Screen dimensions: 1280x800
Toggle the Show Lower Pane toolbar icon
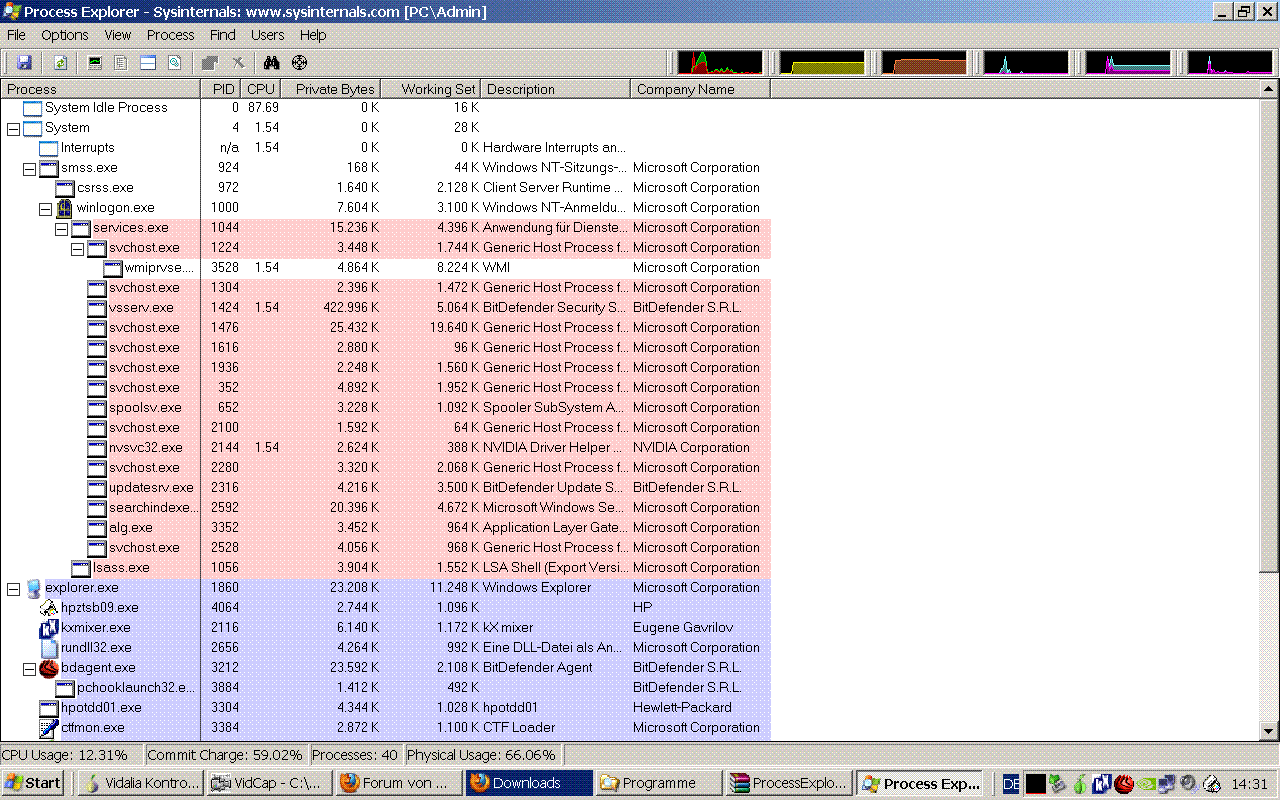pyautogui.click(x=148, y=63)
